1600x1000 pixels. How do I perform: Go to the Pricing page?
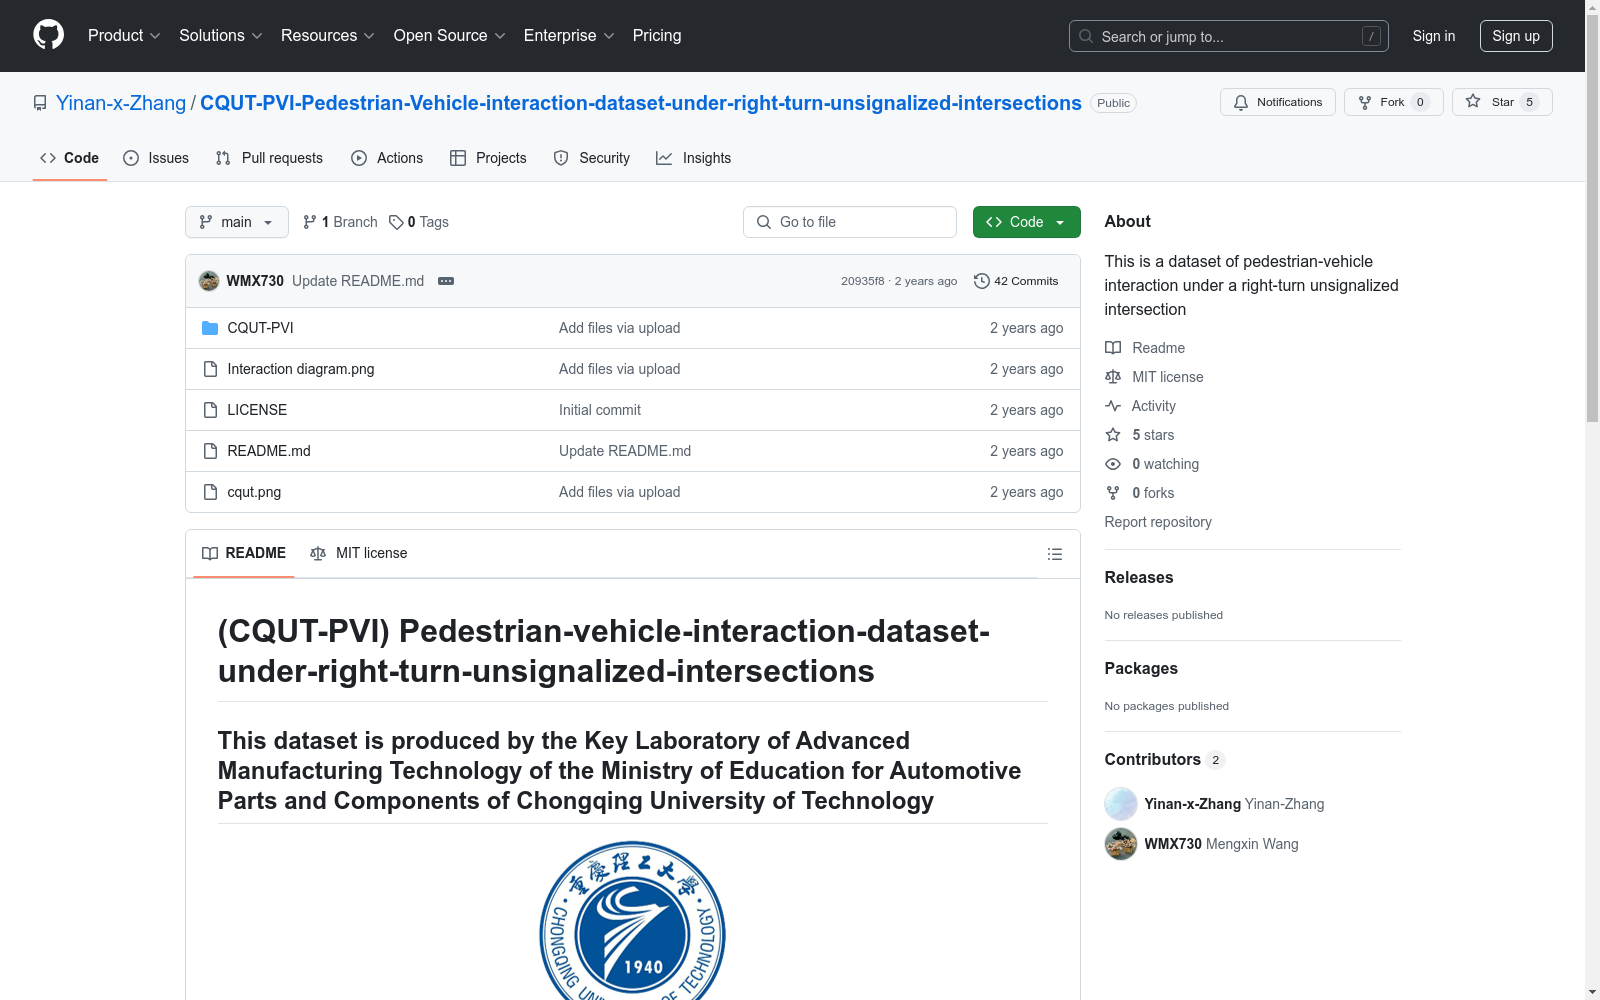(x=657, y=36)
